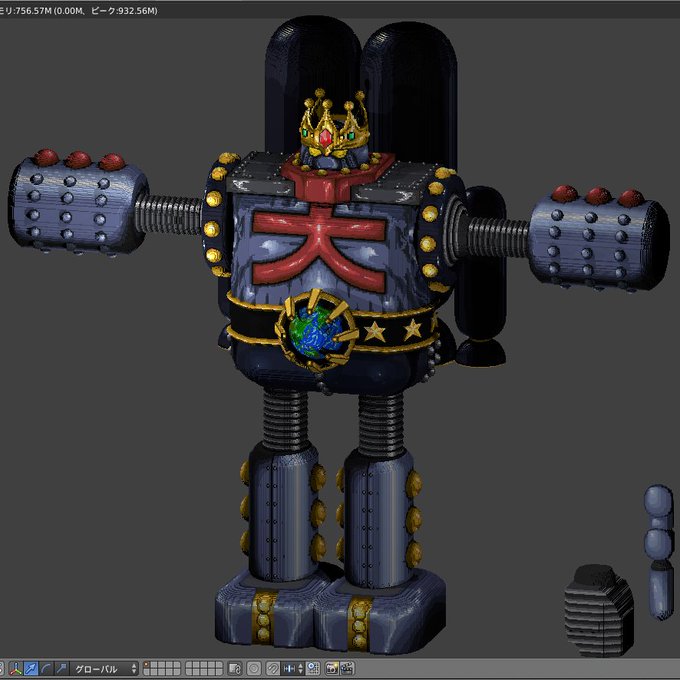Render OpenGL image with camera icon
Viewport: 680px width, 680px height.
pos(332,668)
